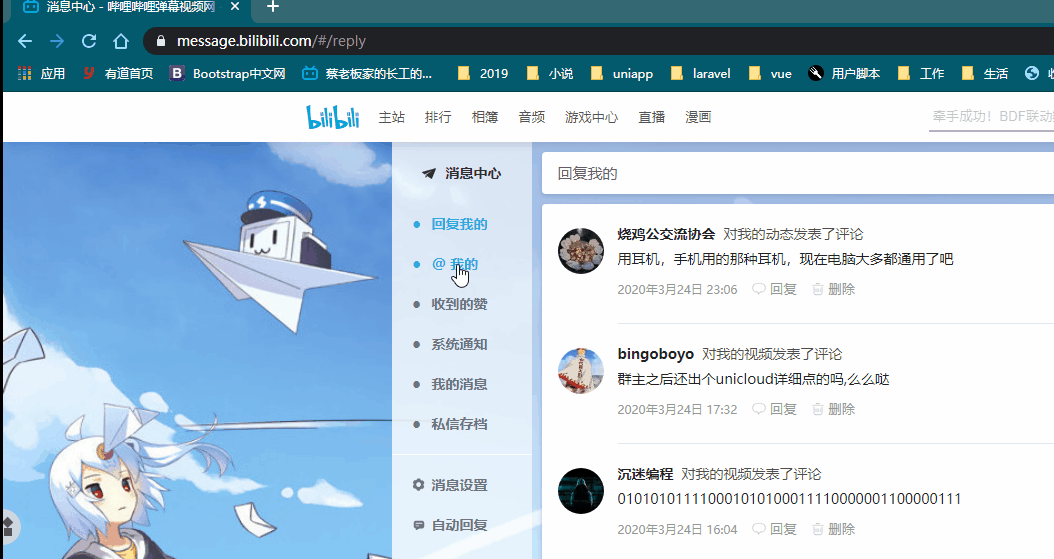Open the 沉迷编程 username link
Image resolution: width=1054 pixels, height=559 pixels.
coord(645,474)
